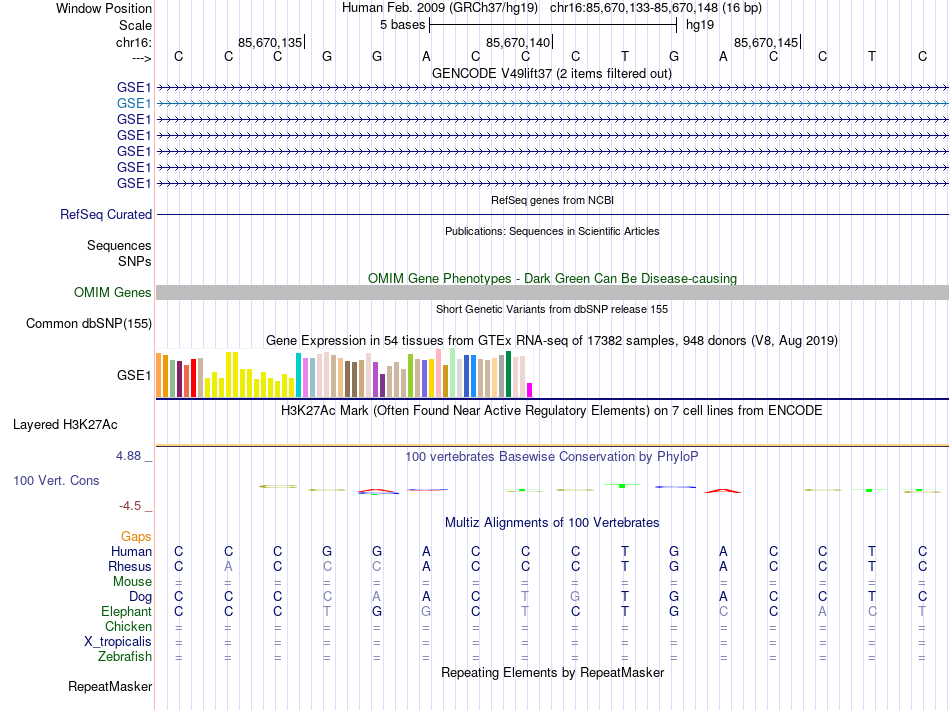The image size is (950, 710).
Task: Click the Common dbSNP(155) track label
Action: pos(89,323)
